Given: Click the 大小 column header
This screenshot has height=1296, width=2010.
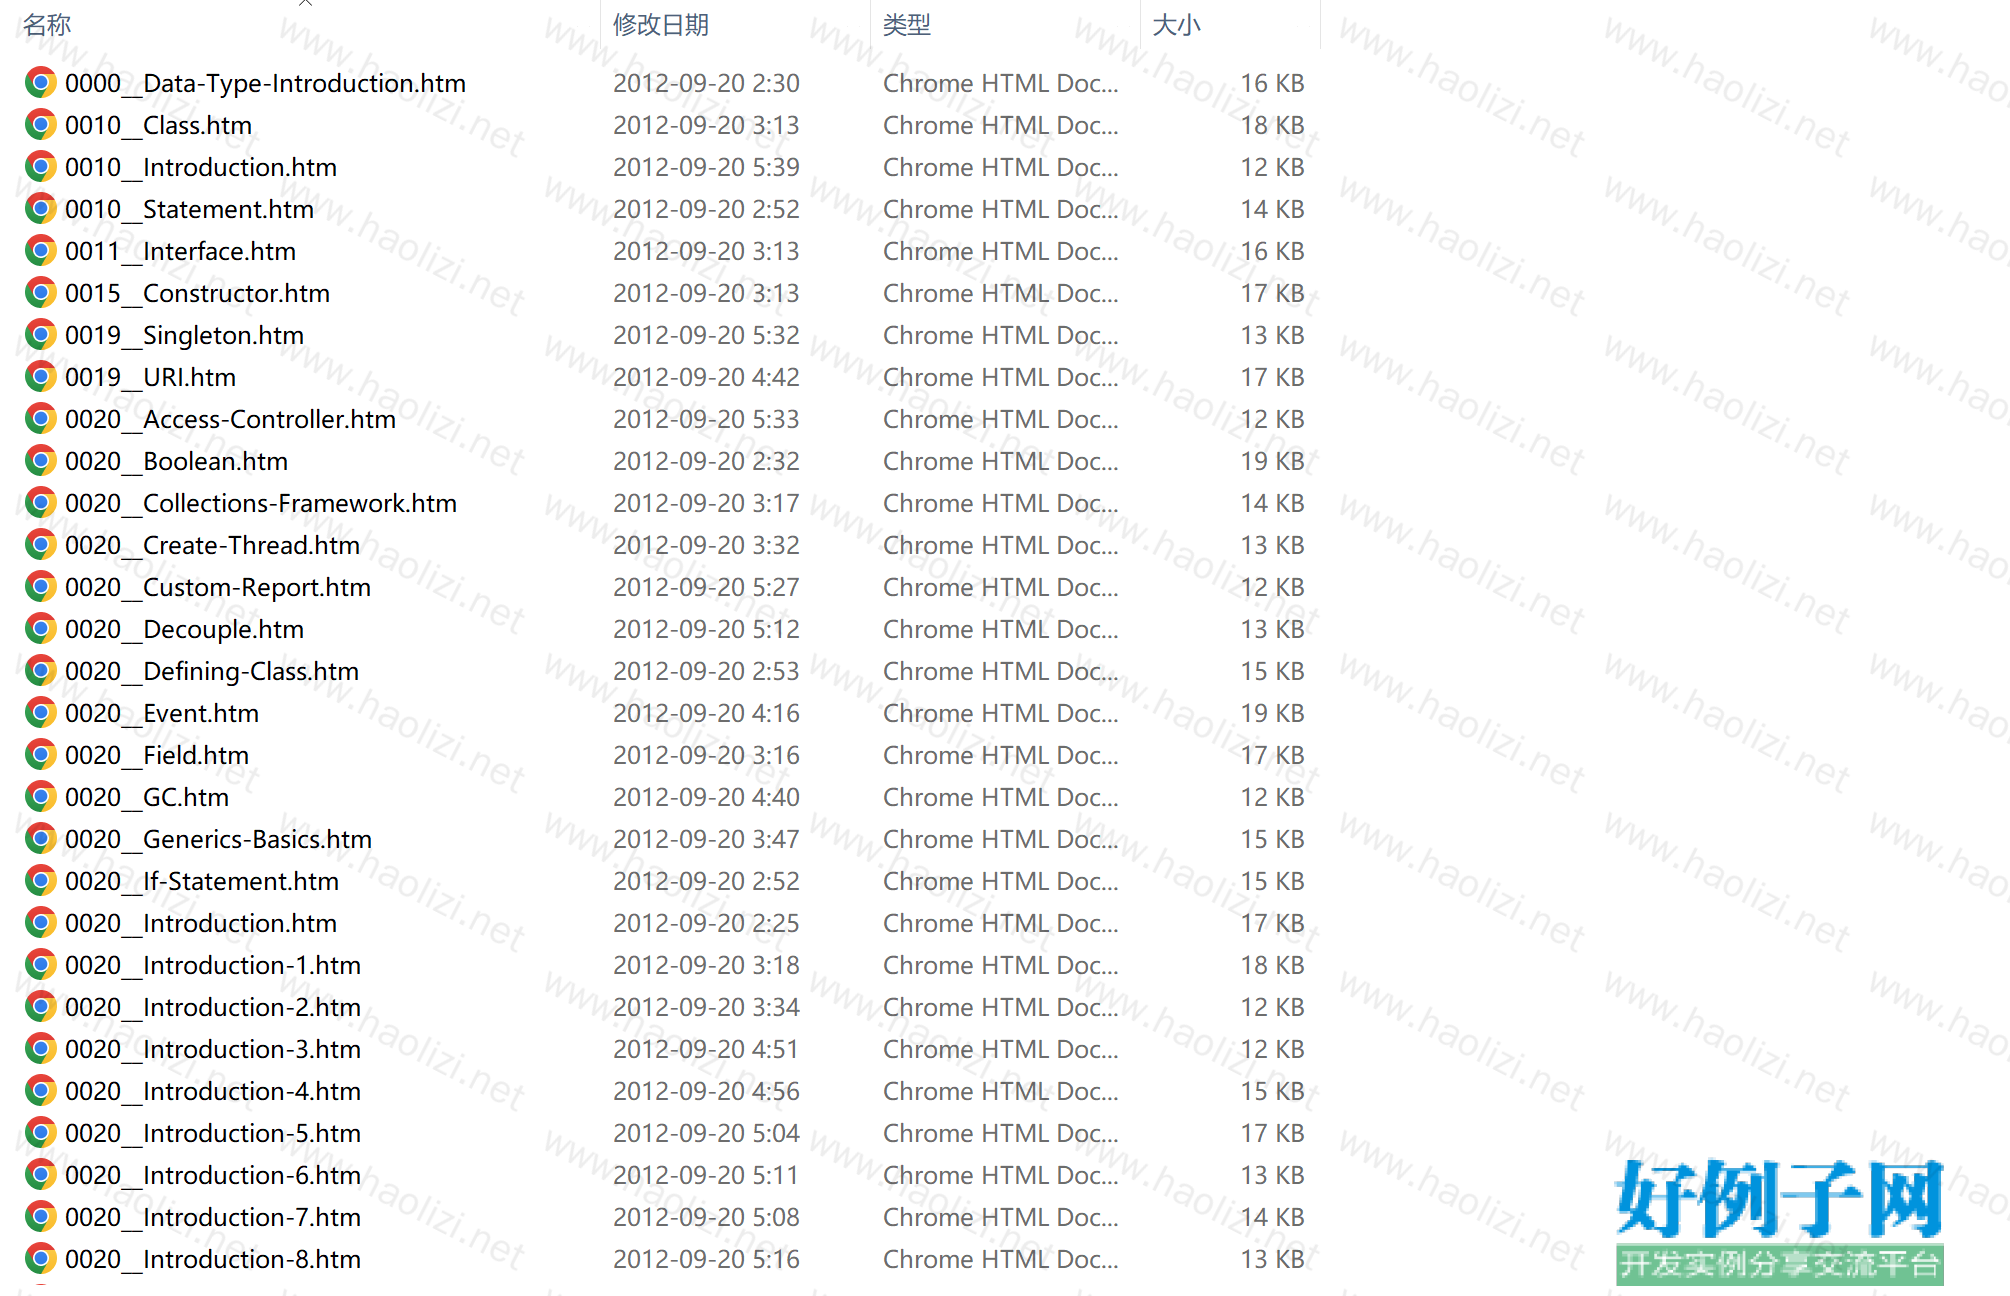Looking at the screenshot, I should (x=1175, y=25).
